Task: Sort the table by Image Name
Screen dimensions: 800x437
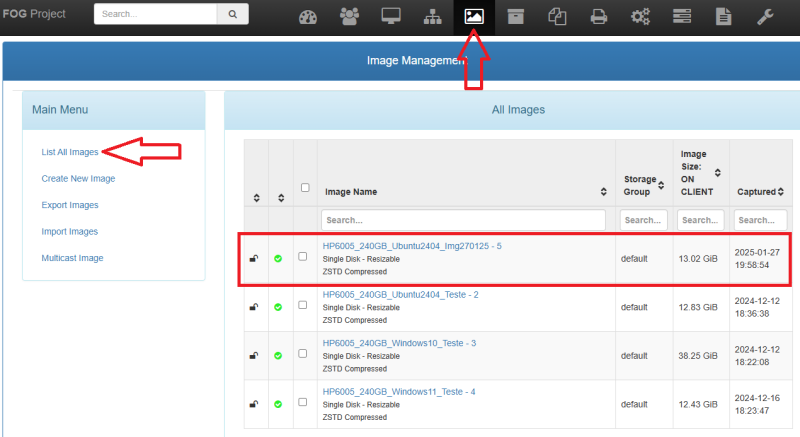Action: point(604,192)
